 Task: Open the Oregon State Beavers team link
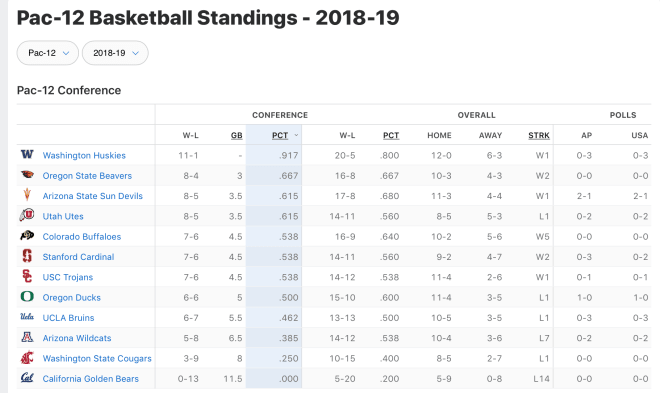tap(87, 176)
